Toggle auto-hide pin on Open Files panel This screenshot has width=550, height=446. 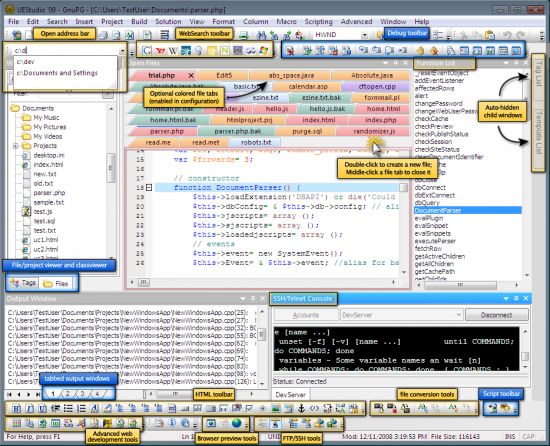click(x=395, y=63)
